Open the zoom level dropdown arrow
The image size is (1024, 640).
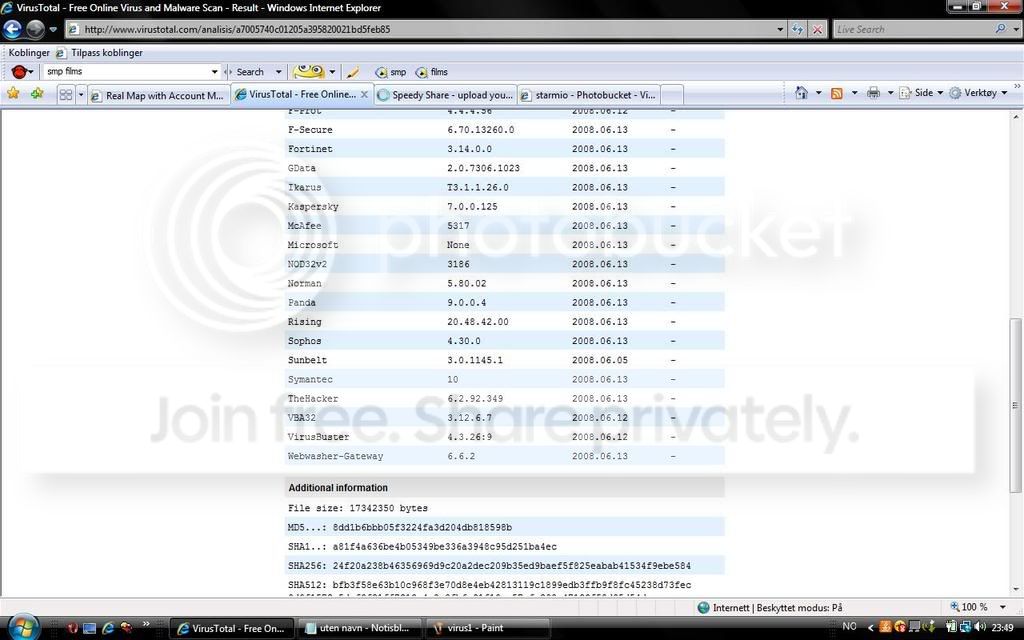1003,607
